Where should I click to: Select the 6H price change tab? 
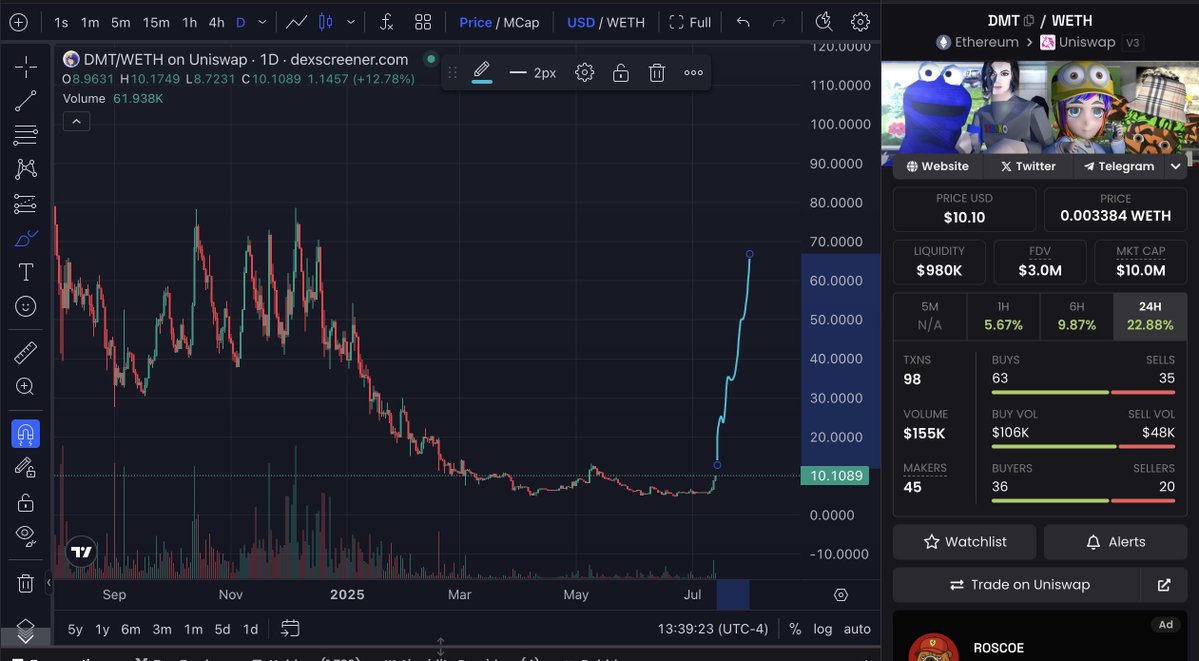coord(1077,316)
